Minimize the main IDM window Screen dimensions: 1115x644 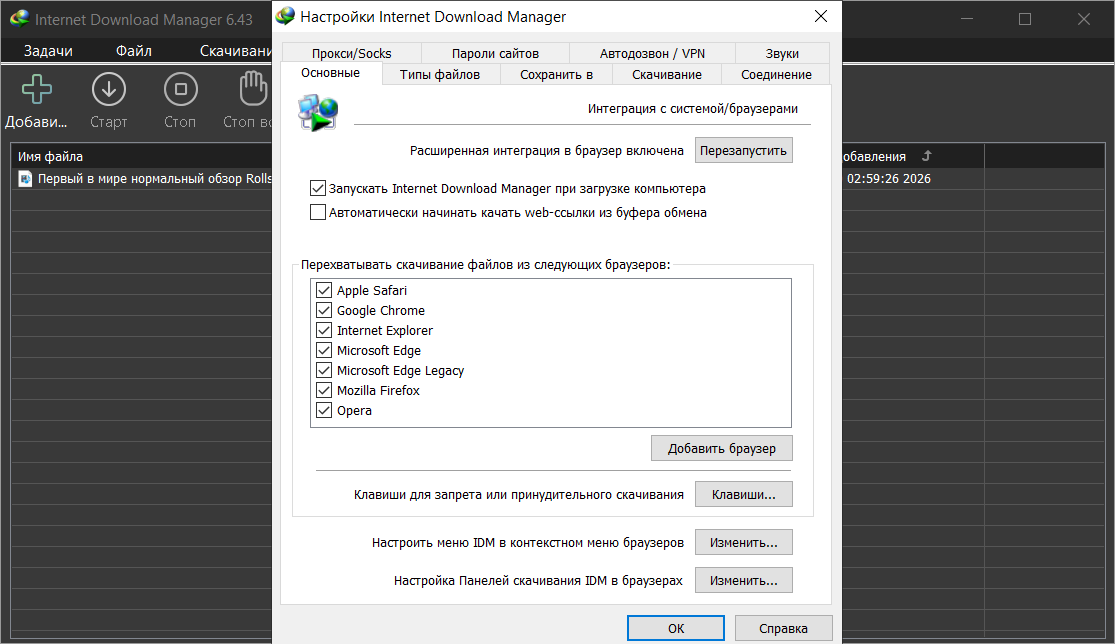coord(967,19)
